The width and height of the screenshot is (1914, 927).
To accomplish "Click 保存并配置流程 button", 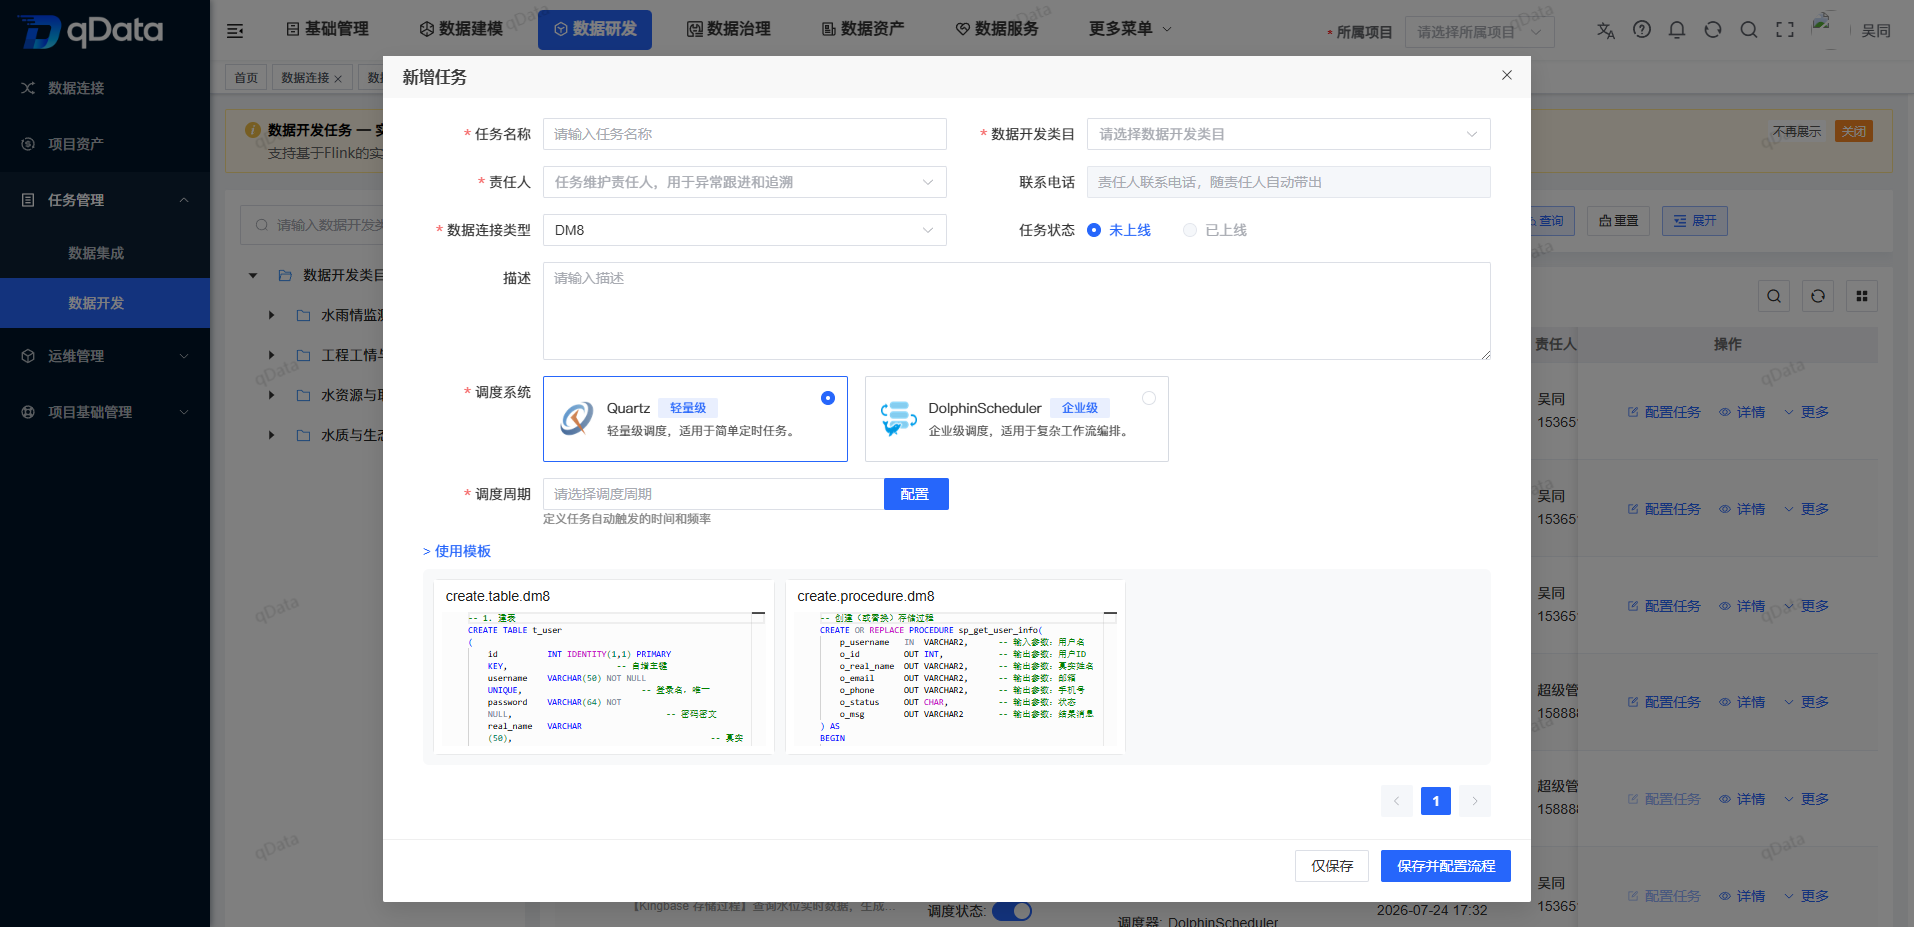I will click(x=1446, y=866).
